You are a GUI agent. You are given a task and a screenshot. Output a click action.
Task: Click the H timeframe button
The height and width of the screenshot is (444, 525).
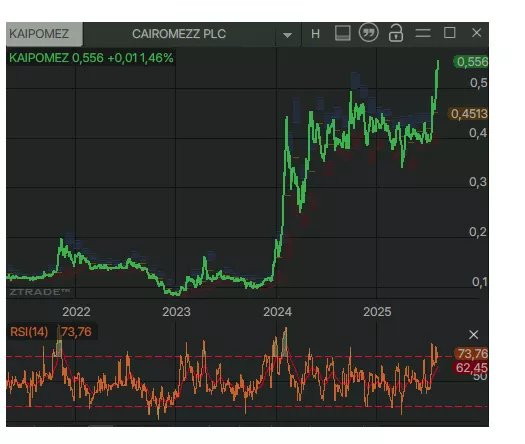pyautogui.click(x=315, y=34)
